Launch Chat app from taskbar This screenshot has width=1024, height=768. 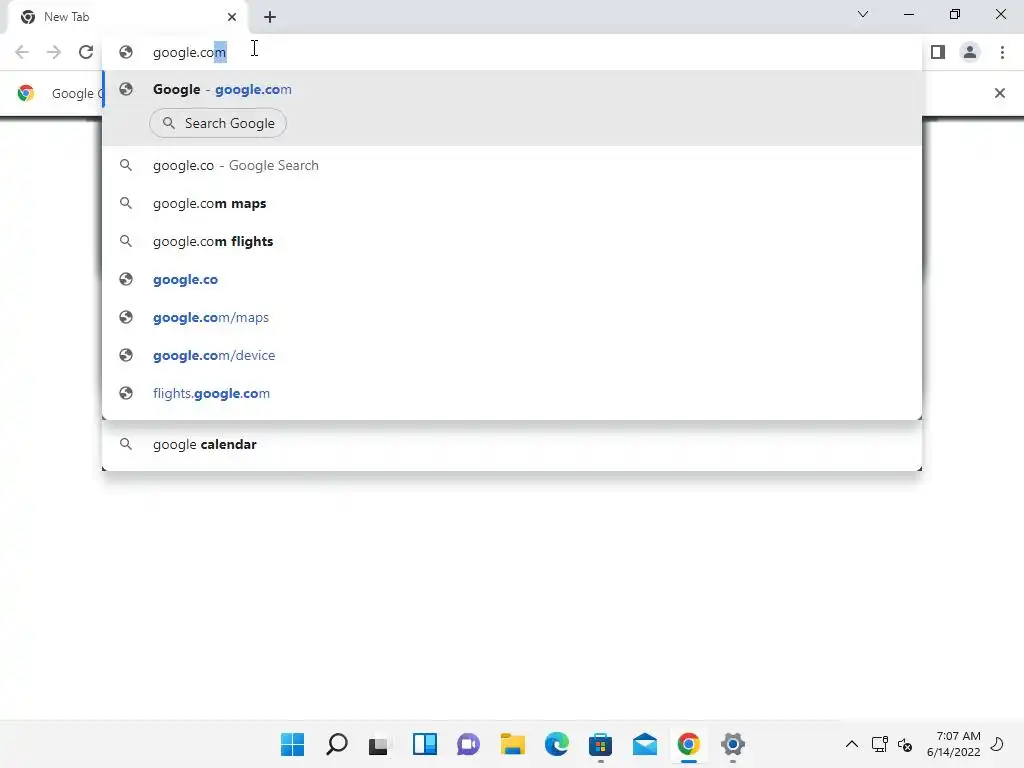pyautogui.click(x=468, y=744)
